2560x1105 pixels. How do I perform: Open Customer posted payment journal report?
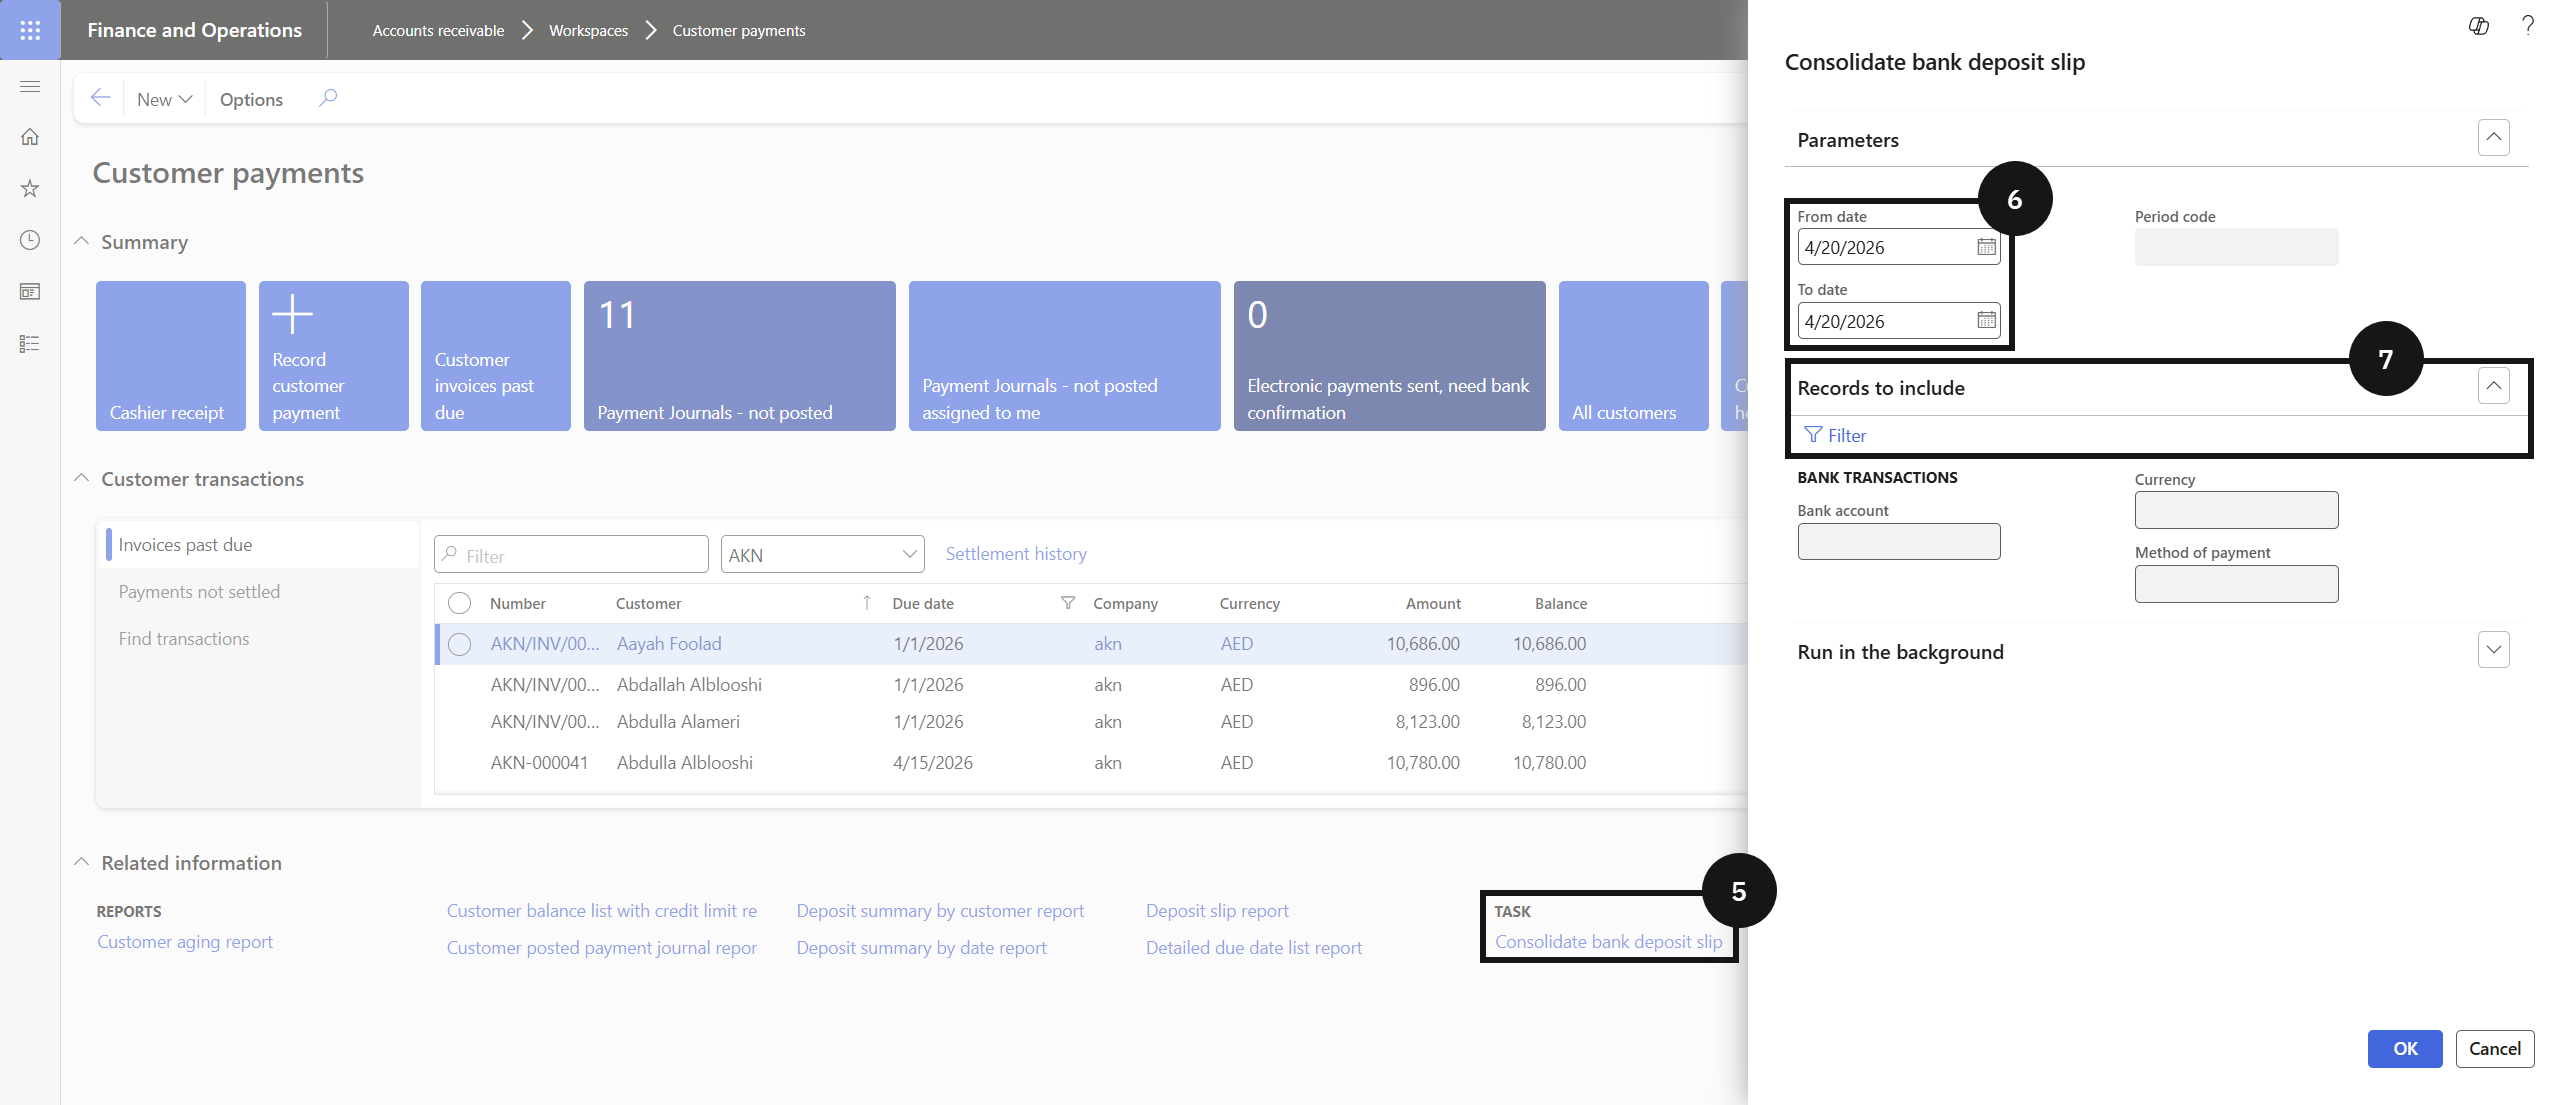point(602,948)
